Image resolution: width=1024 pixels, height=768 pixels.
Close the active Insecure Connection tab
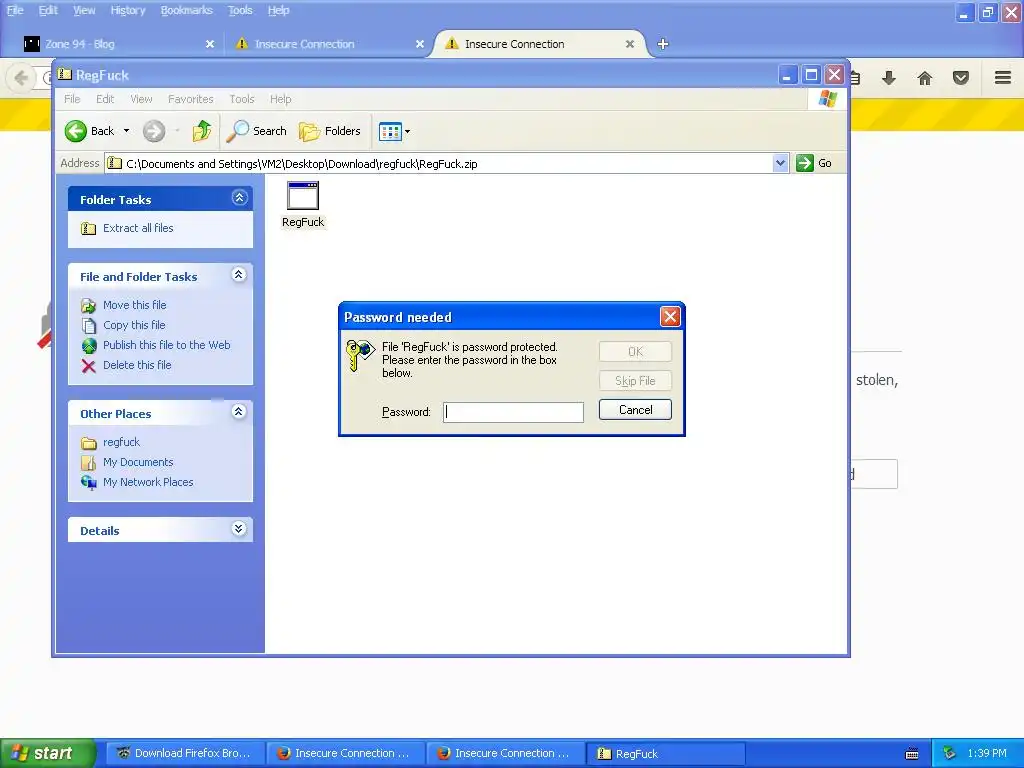pos(630,44)
